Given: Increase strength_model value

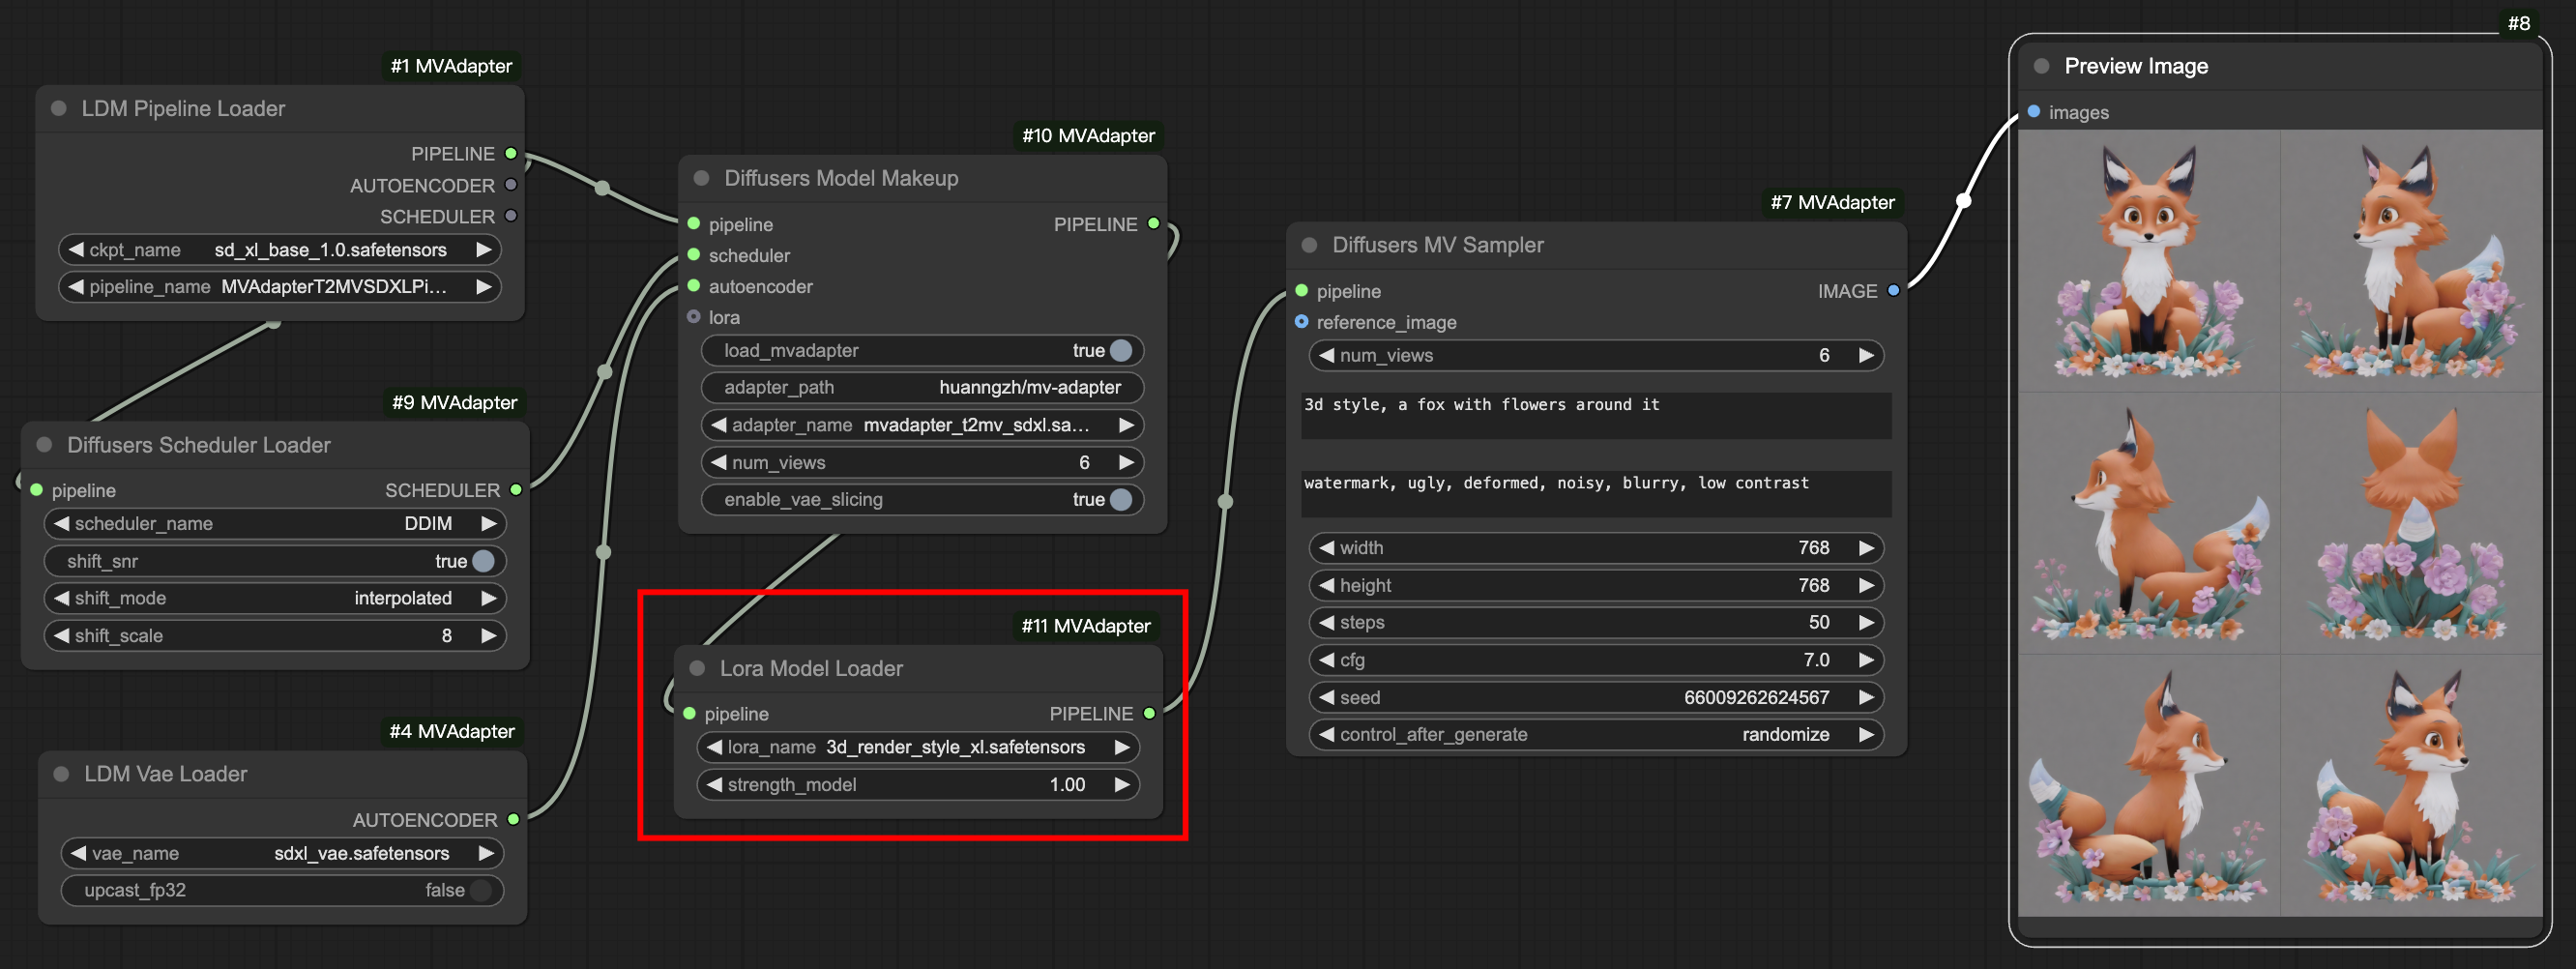Looking at the screenshot, I should click(x=1122, y=785).
